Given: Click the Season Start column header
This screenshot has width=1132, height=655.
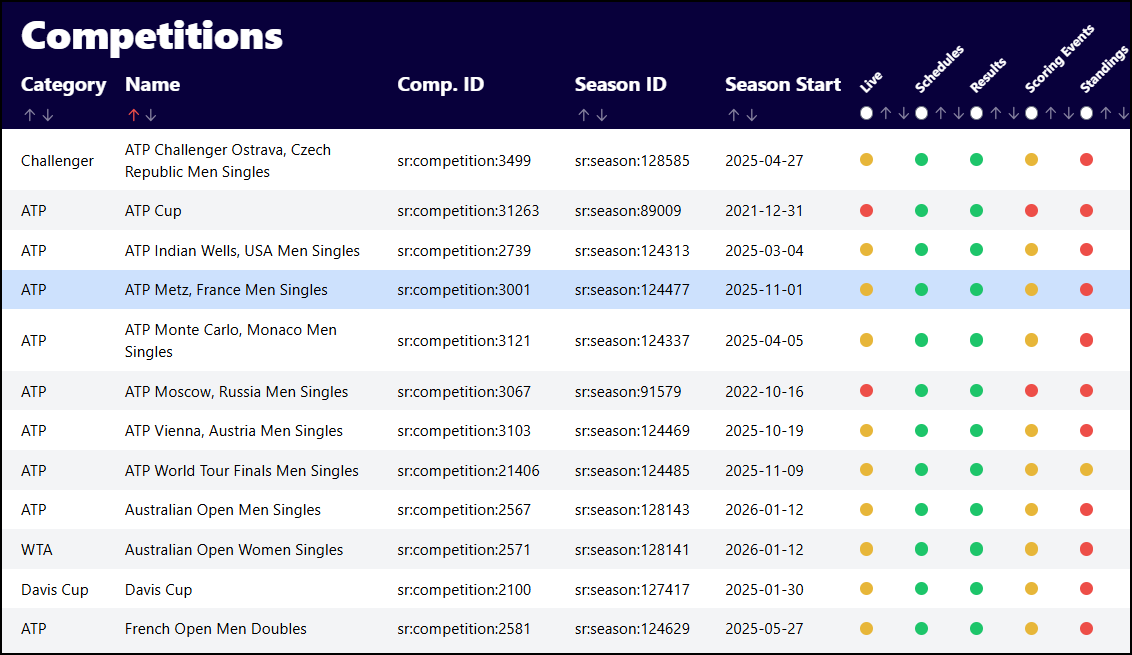Looking at the screenshot, I should tap(783, 84).
